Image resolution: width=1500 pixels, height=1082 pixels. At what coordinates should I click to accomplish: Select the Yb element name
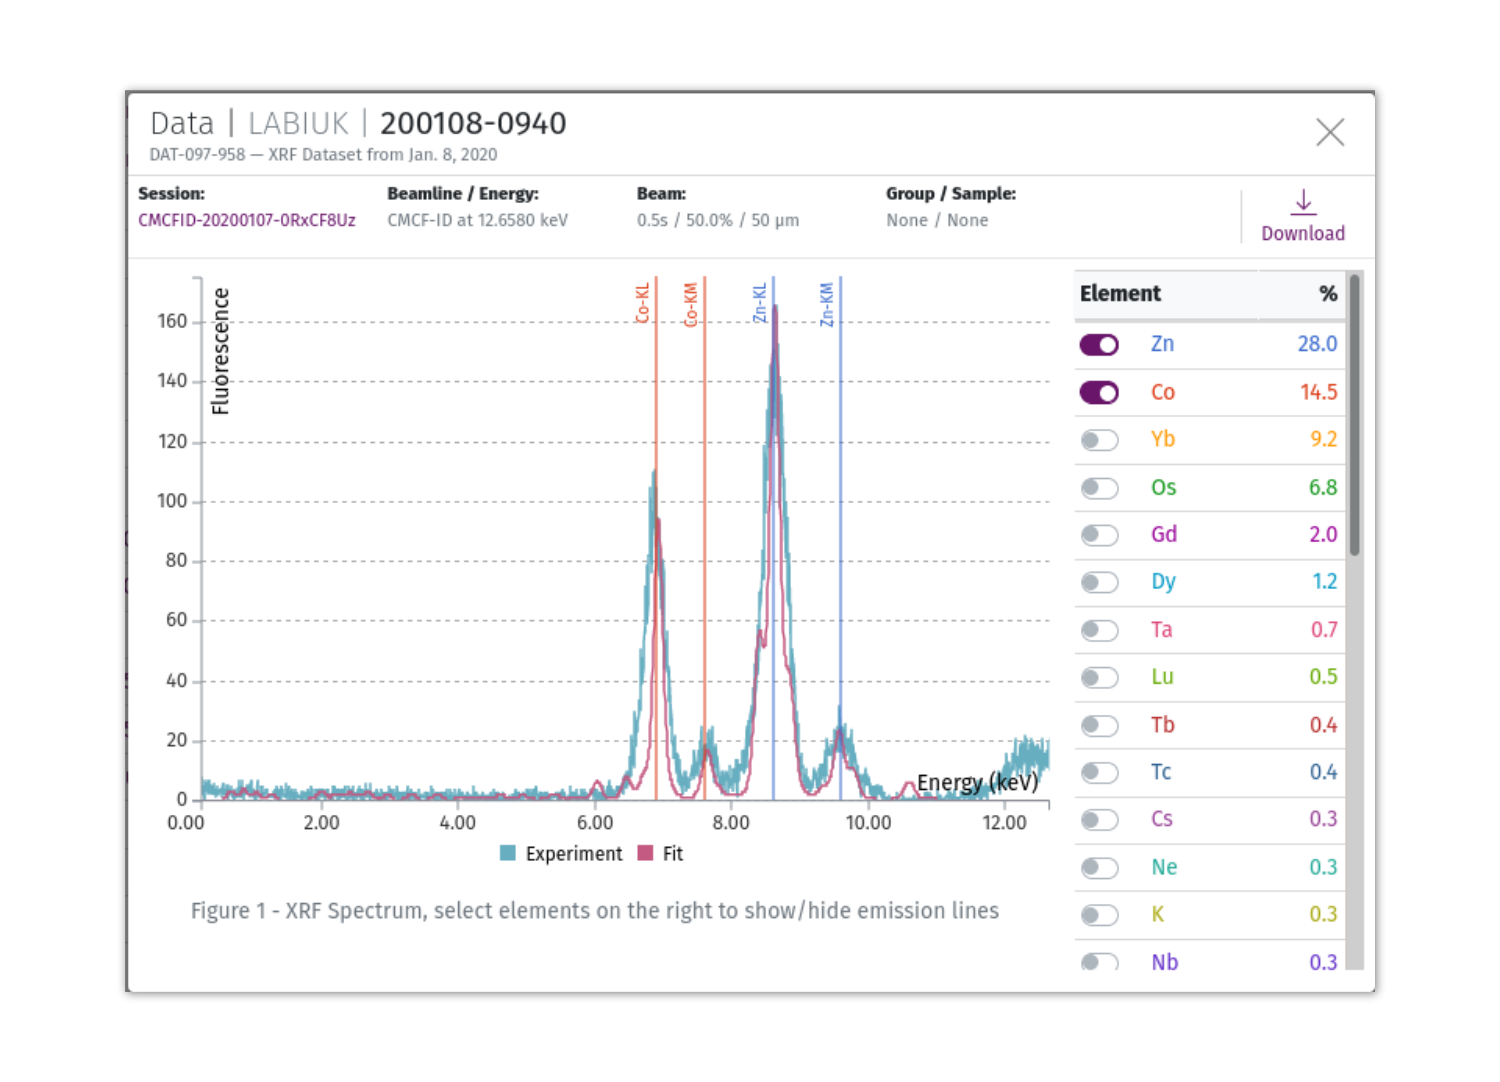click(x=1162, y=439)
